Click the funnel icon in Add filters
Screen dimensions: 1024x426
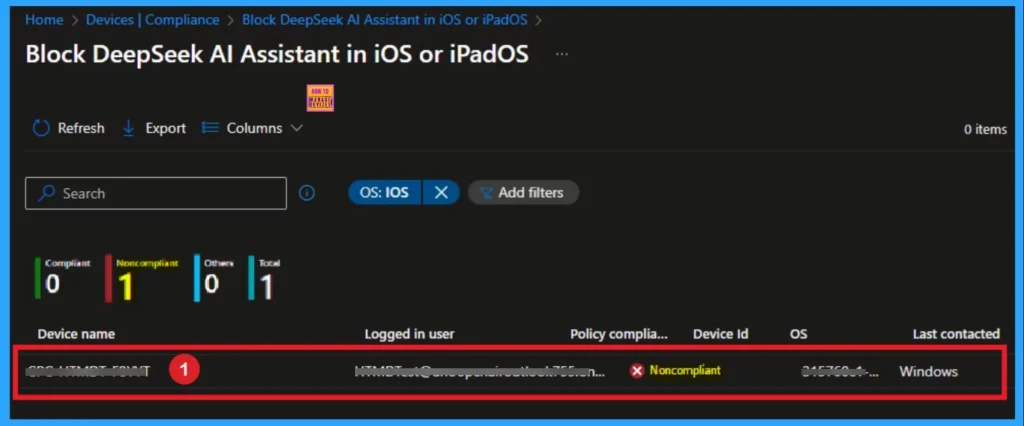(x=486, y=193)
